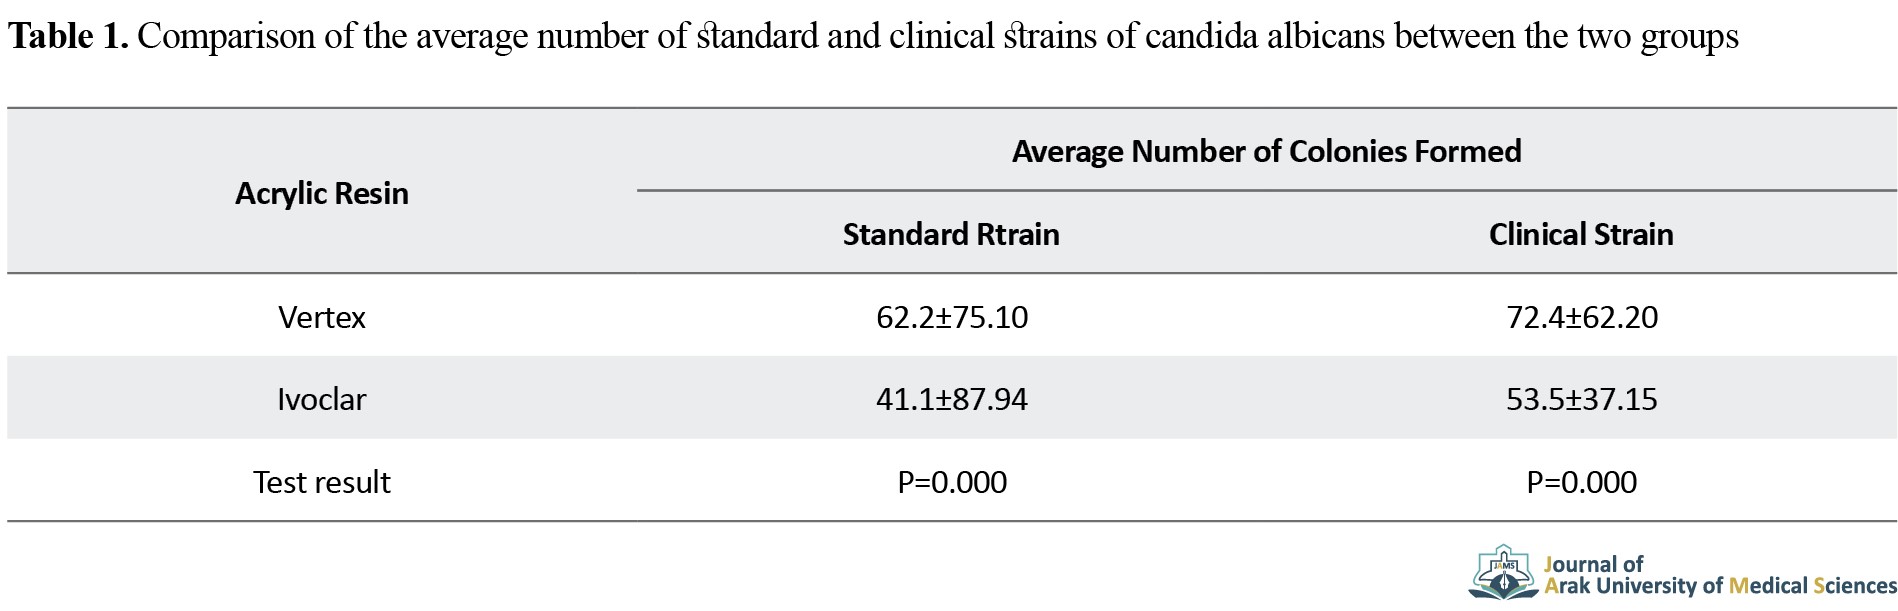Click the bold 'Table 1.' label
Viewport: 1898px width, 611px height.
(68, 36)
